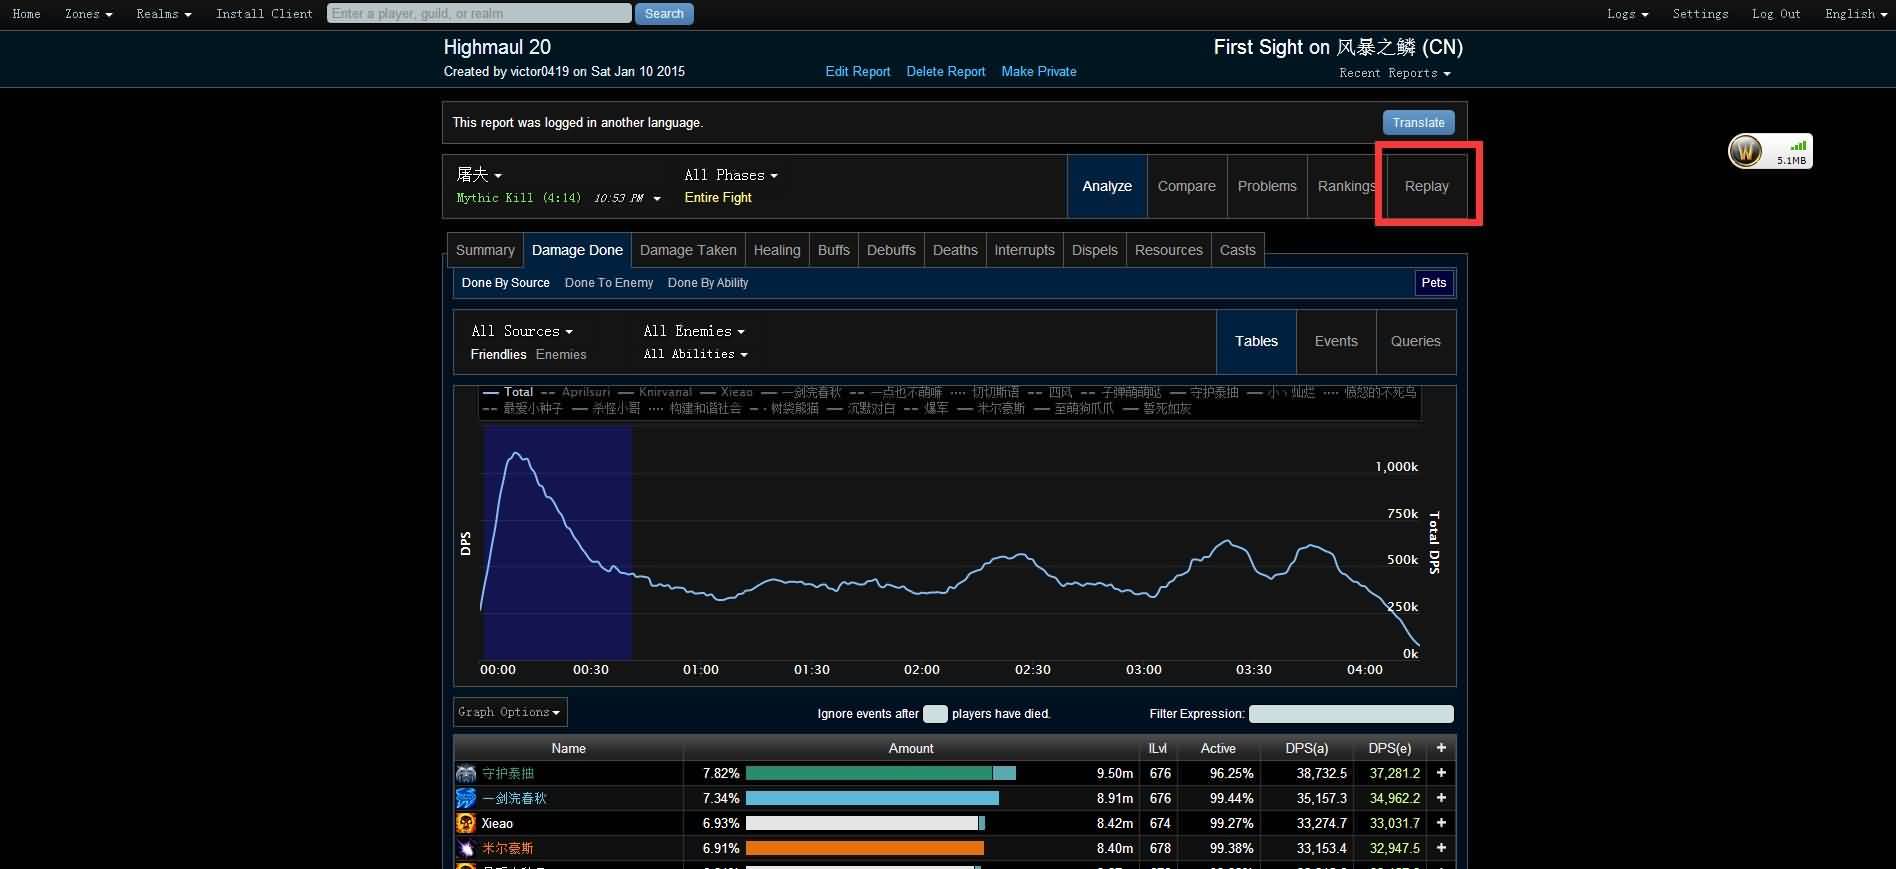Open the Zones dropdown menu
Viewport: 1896px width, 869px height.
pos(88,14)
